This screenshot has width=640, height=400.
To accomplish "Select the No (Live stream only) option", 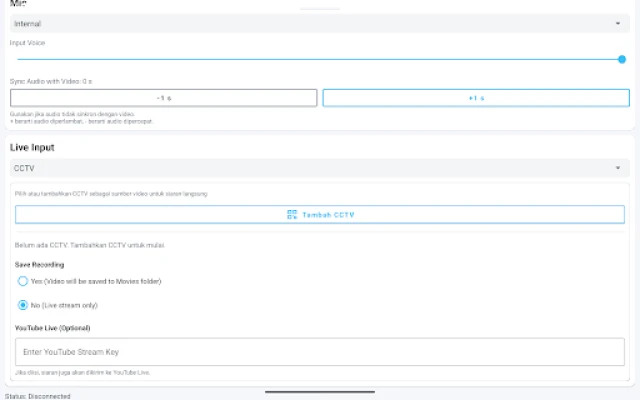I will click(23, 304).
